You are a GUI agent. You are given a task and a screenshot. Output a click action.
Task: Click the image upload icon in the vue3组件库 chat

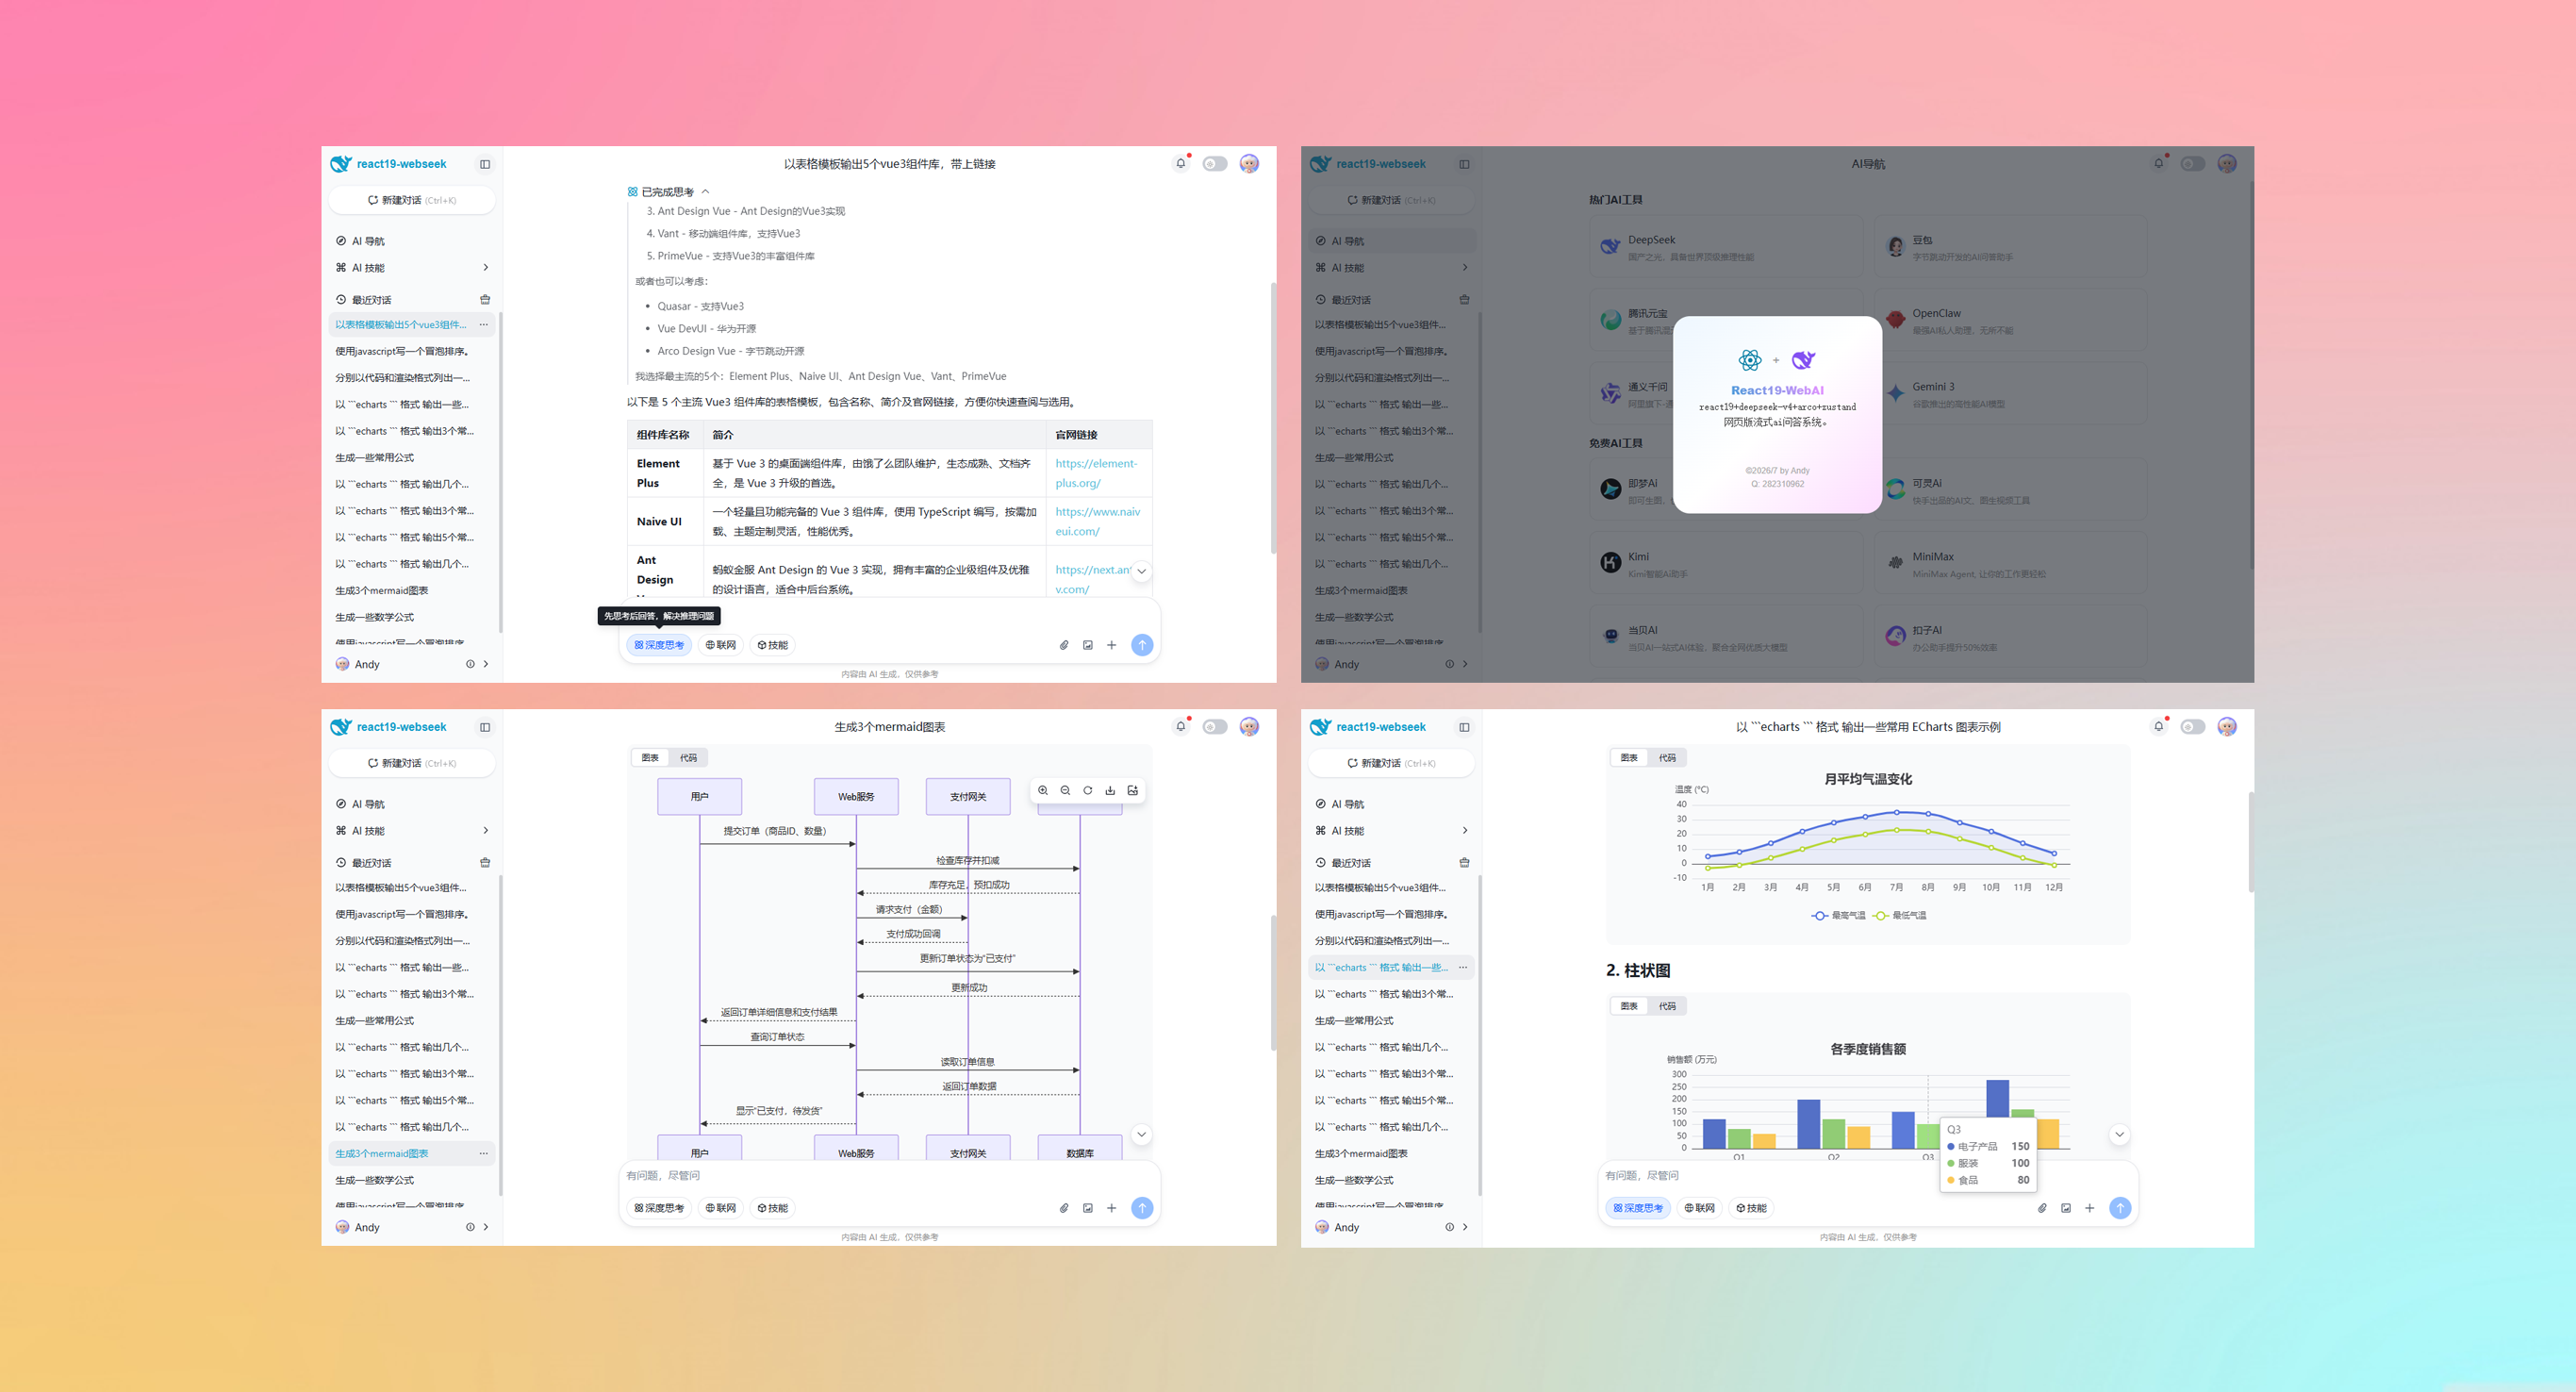(x=1088, y=645)
